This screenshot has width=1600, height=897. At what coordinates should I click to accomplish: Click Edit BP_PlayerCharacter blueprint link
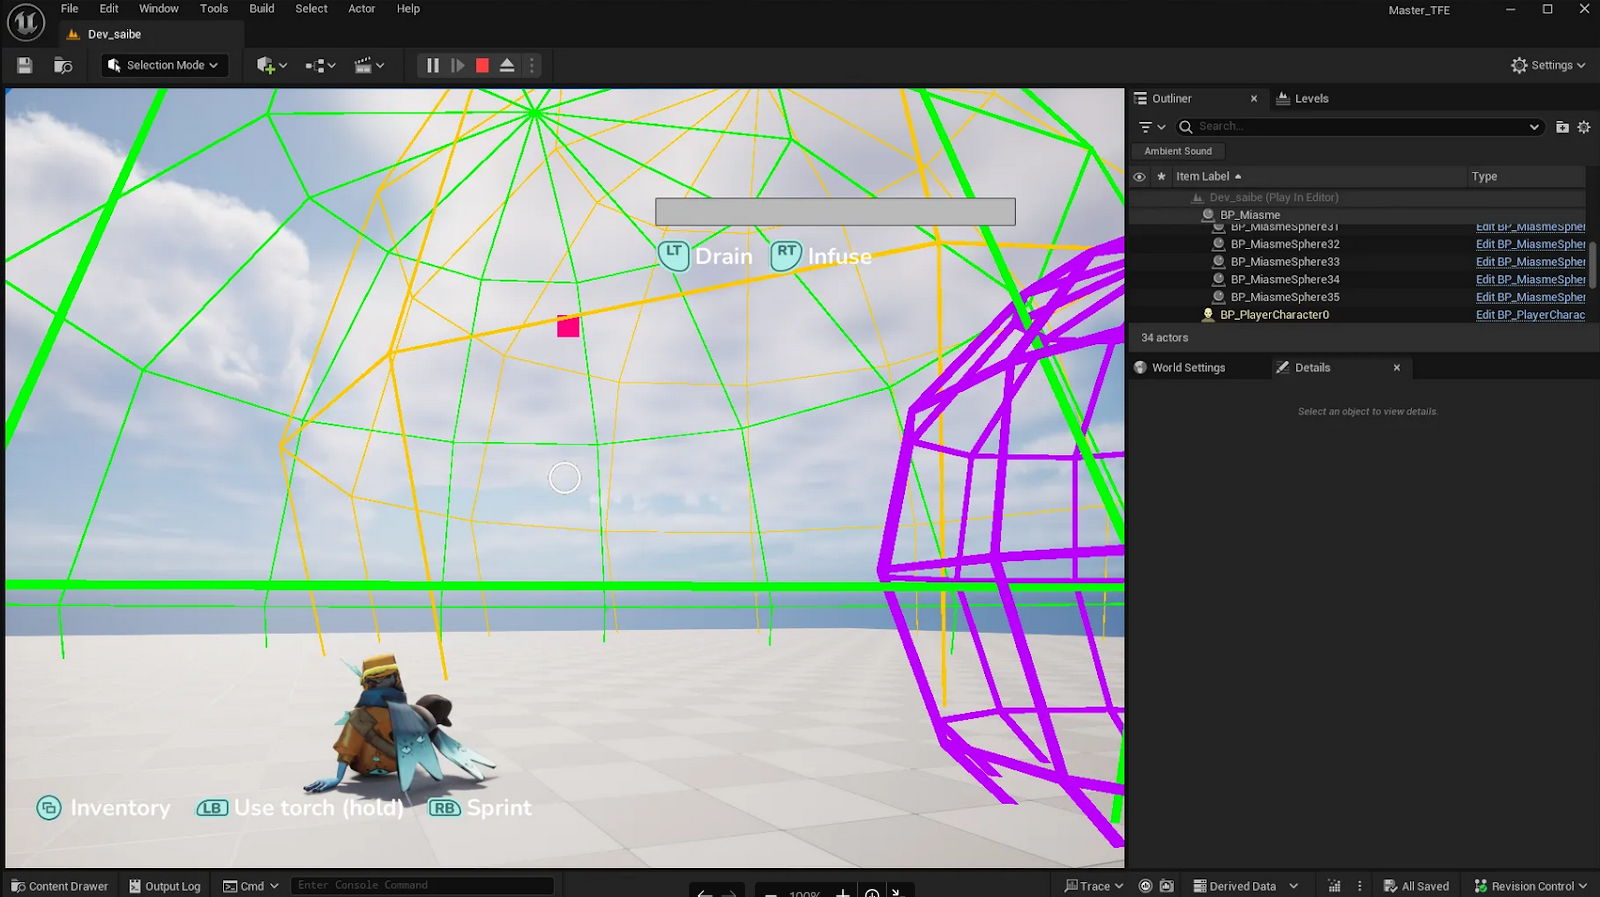(x=1530, y=315)
